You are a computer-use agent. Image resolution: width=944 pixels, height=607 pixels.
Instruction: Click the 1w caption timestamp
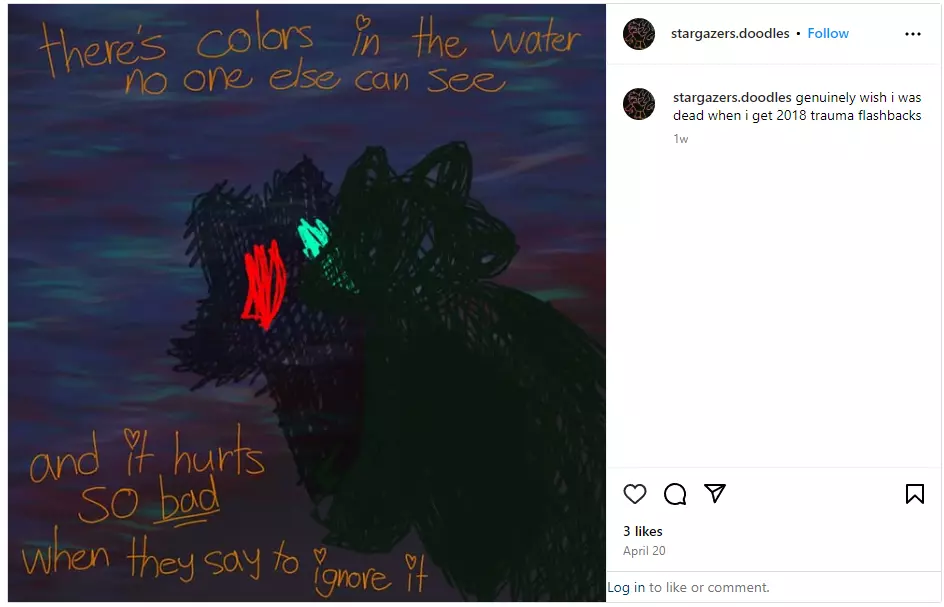click(x=680, y=139)
